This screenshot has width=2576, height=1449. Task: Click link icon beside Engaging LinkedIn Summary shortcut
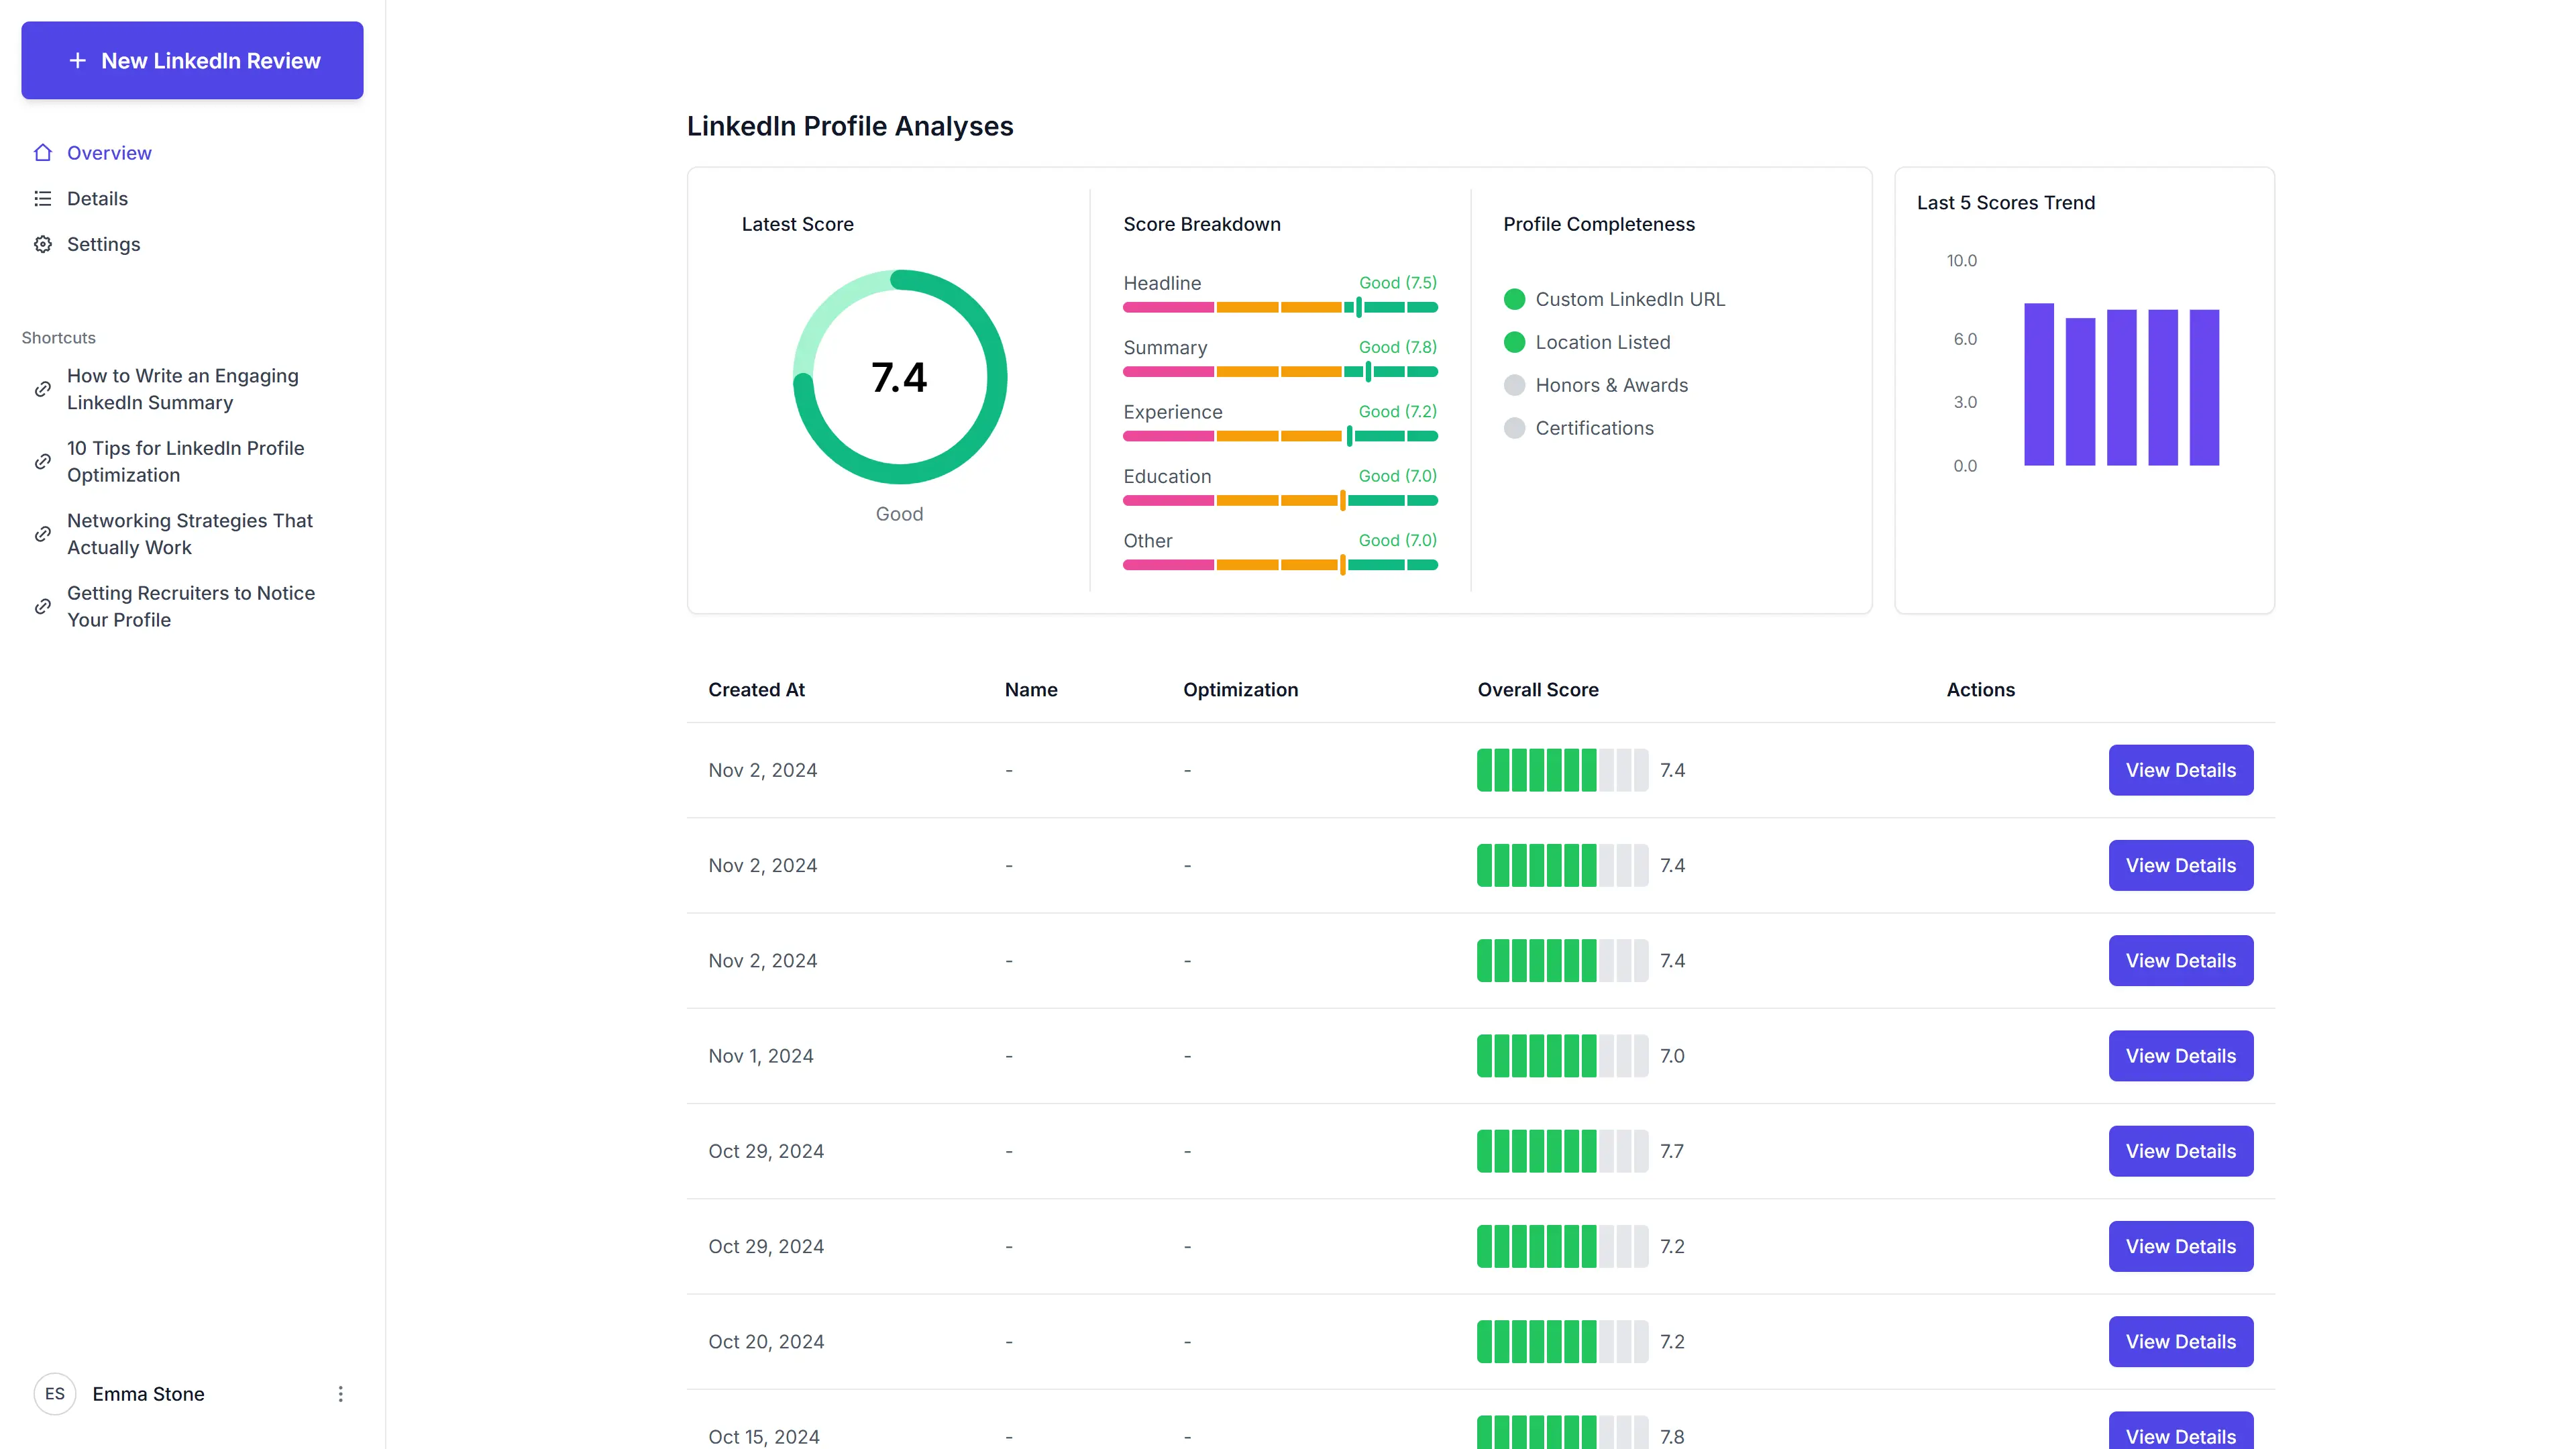pos(43,389)
